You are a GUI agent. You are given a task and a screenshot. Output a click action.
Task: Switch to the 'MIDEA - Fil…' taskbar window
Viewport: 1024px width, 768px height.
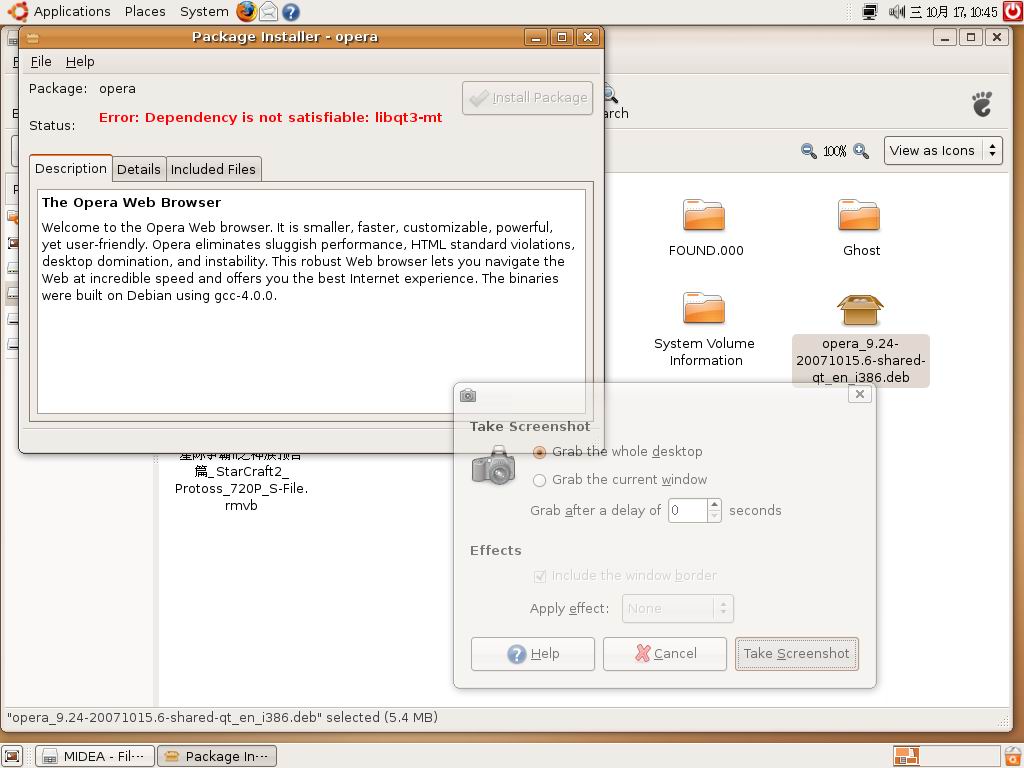[95, 756]
